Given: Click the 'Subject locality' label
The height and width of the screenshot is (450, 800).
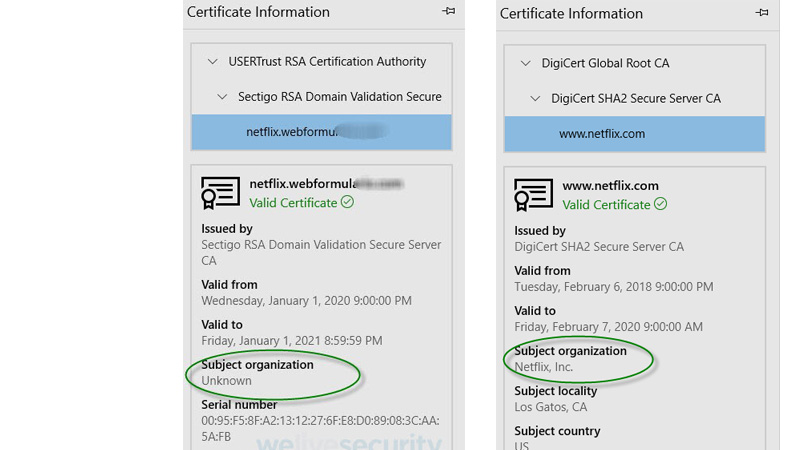Looking at the screenshot, I should pos(555,391).
